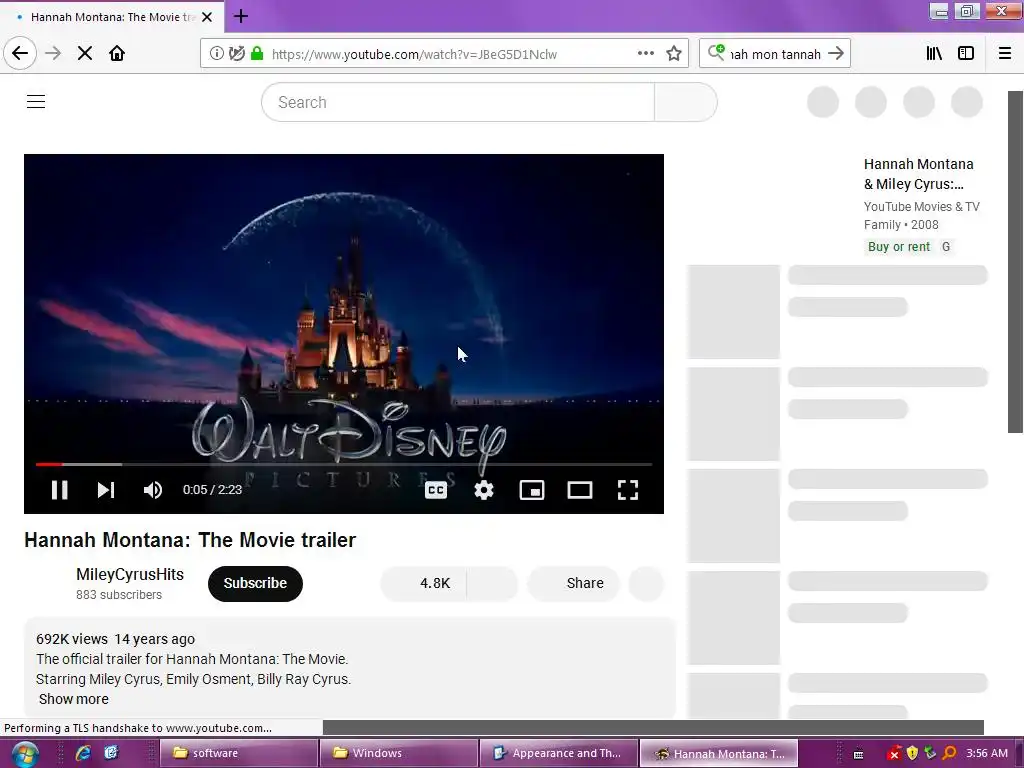Switch to theater mode
1024x768 pixels.
[580, 490]
